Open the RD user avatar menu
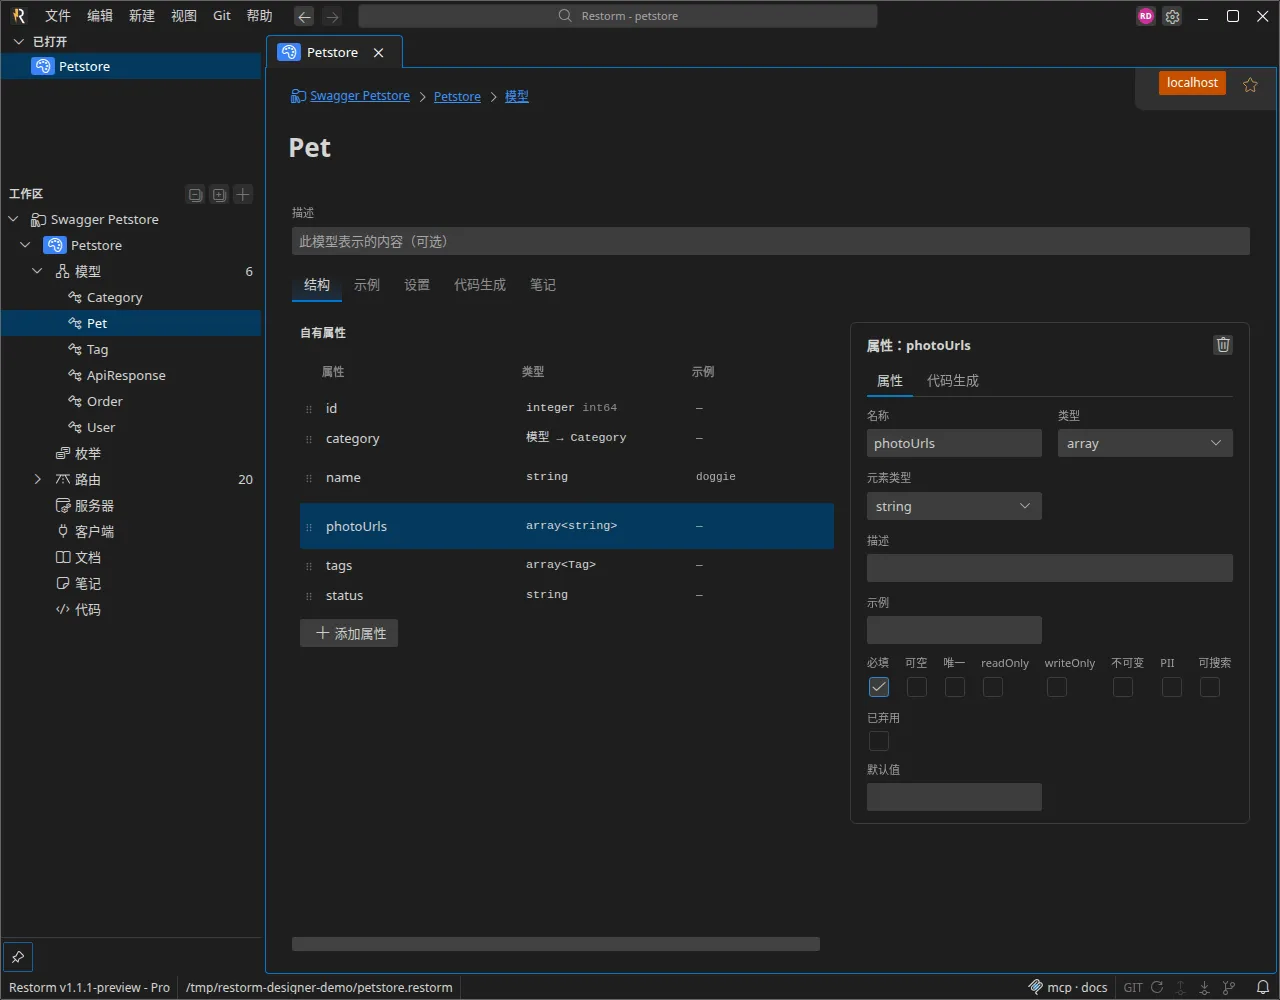The image size is (1280, 1000). click(x=1146, y=16)
